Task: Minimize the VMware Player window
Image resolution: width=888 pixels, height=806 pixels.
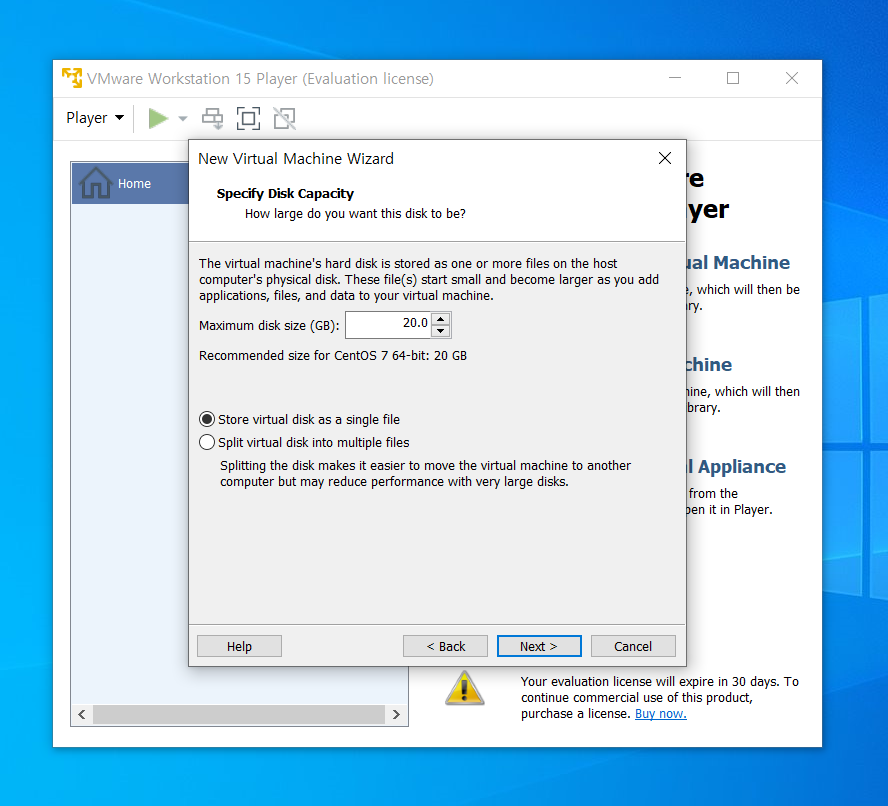Action: click(675, 78)
